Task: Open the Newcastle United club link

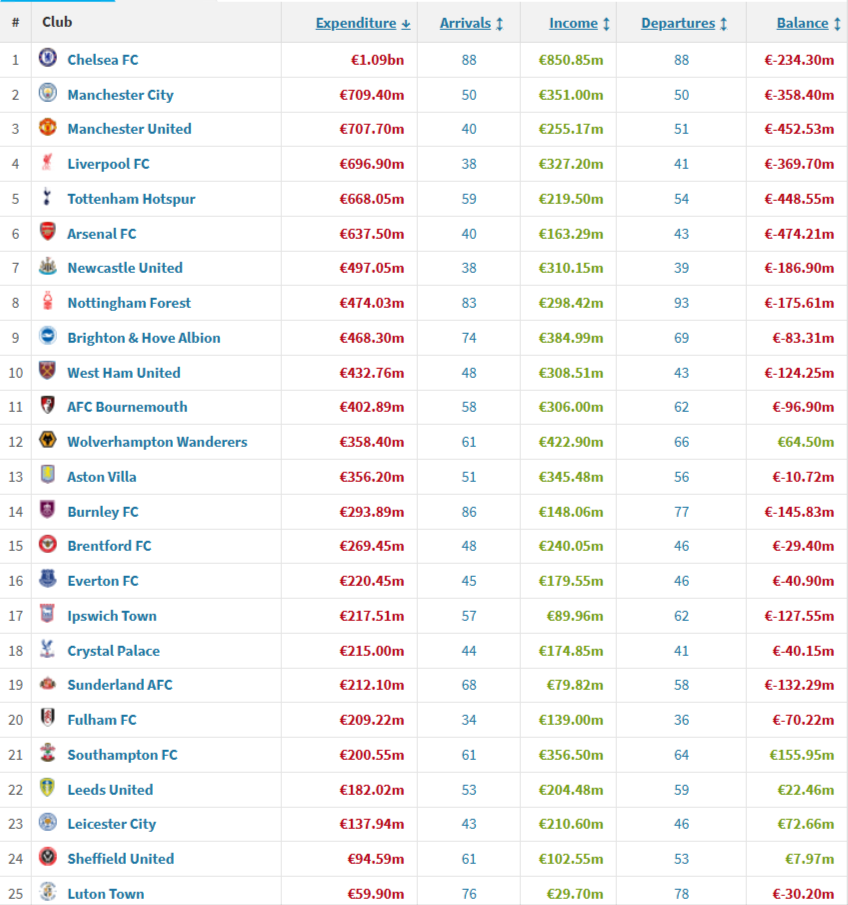Action: tap(125, 268)
